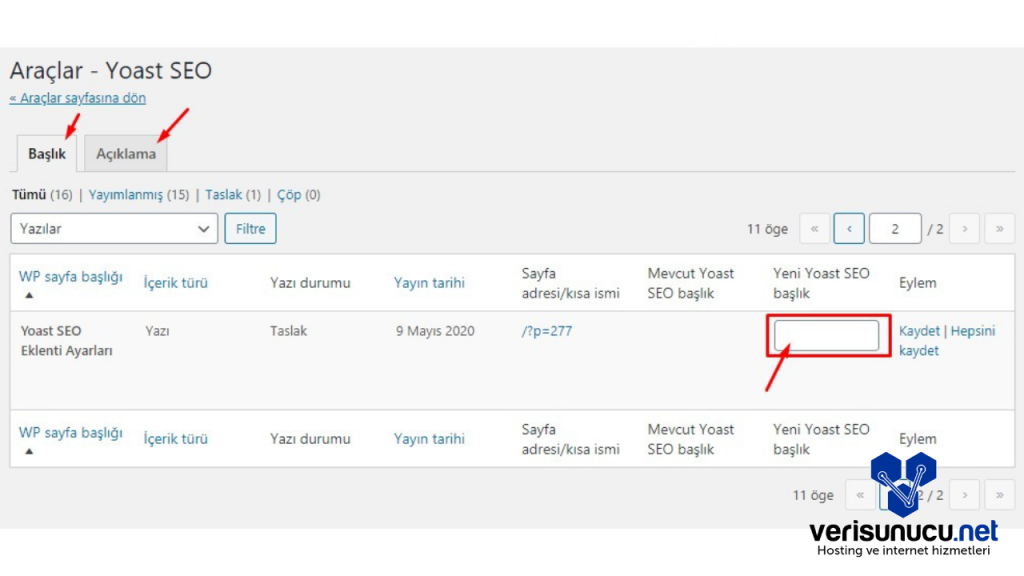The height and width of the screenshot is (576, 1024).
Task: Go to next page in top pagination
Action: click(x=964, y=229)
